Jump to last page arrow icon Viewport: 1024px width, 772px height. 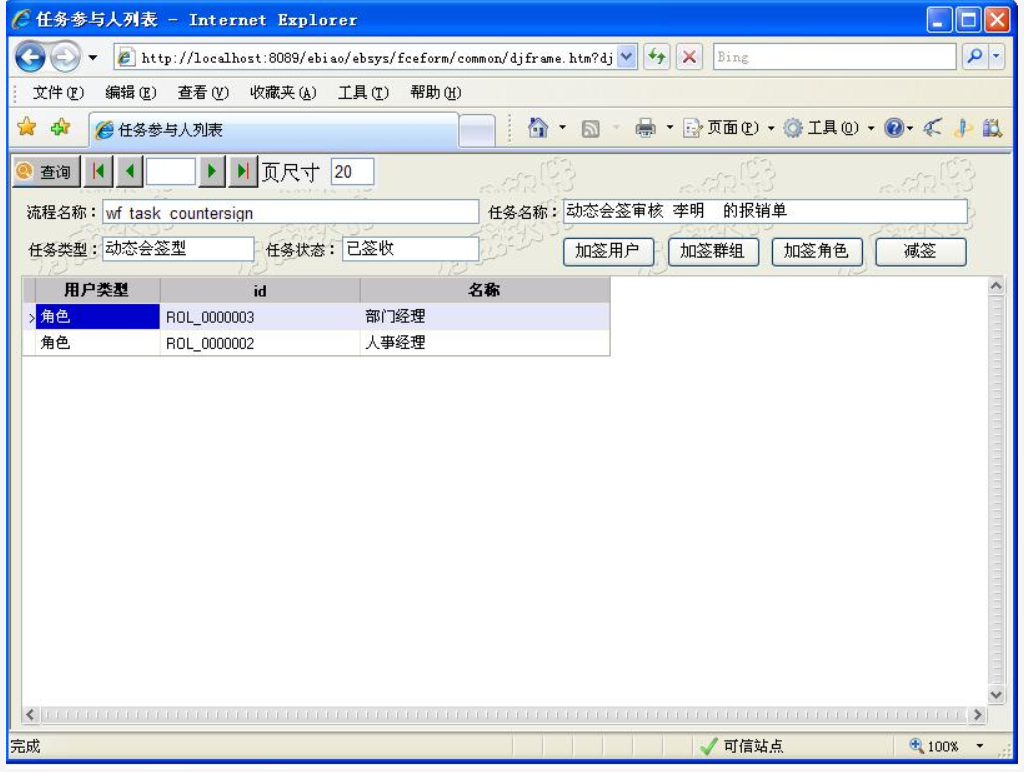pos(243,172)
